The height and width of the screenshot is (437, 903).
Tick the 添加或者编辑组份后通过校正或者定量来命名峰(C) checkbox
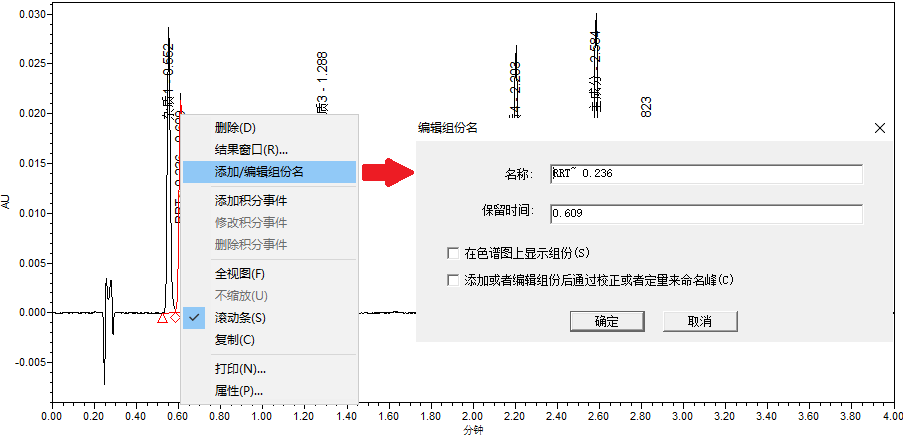pos(453,280)
